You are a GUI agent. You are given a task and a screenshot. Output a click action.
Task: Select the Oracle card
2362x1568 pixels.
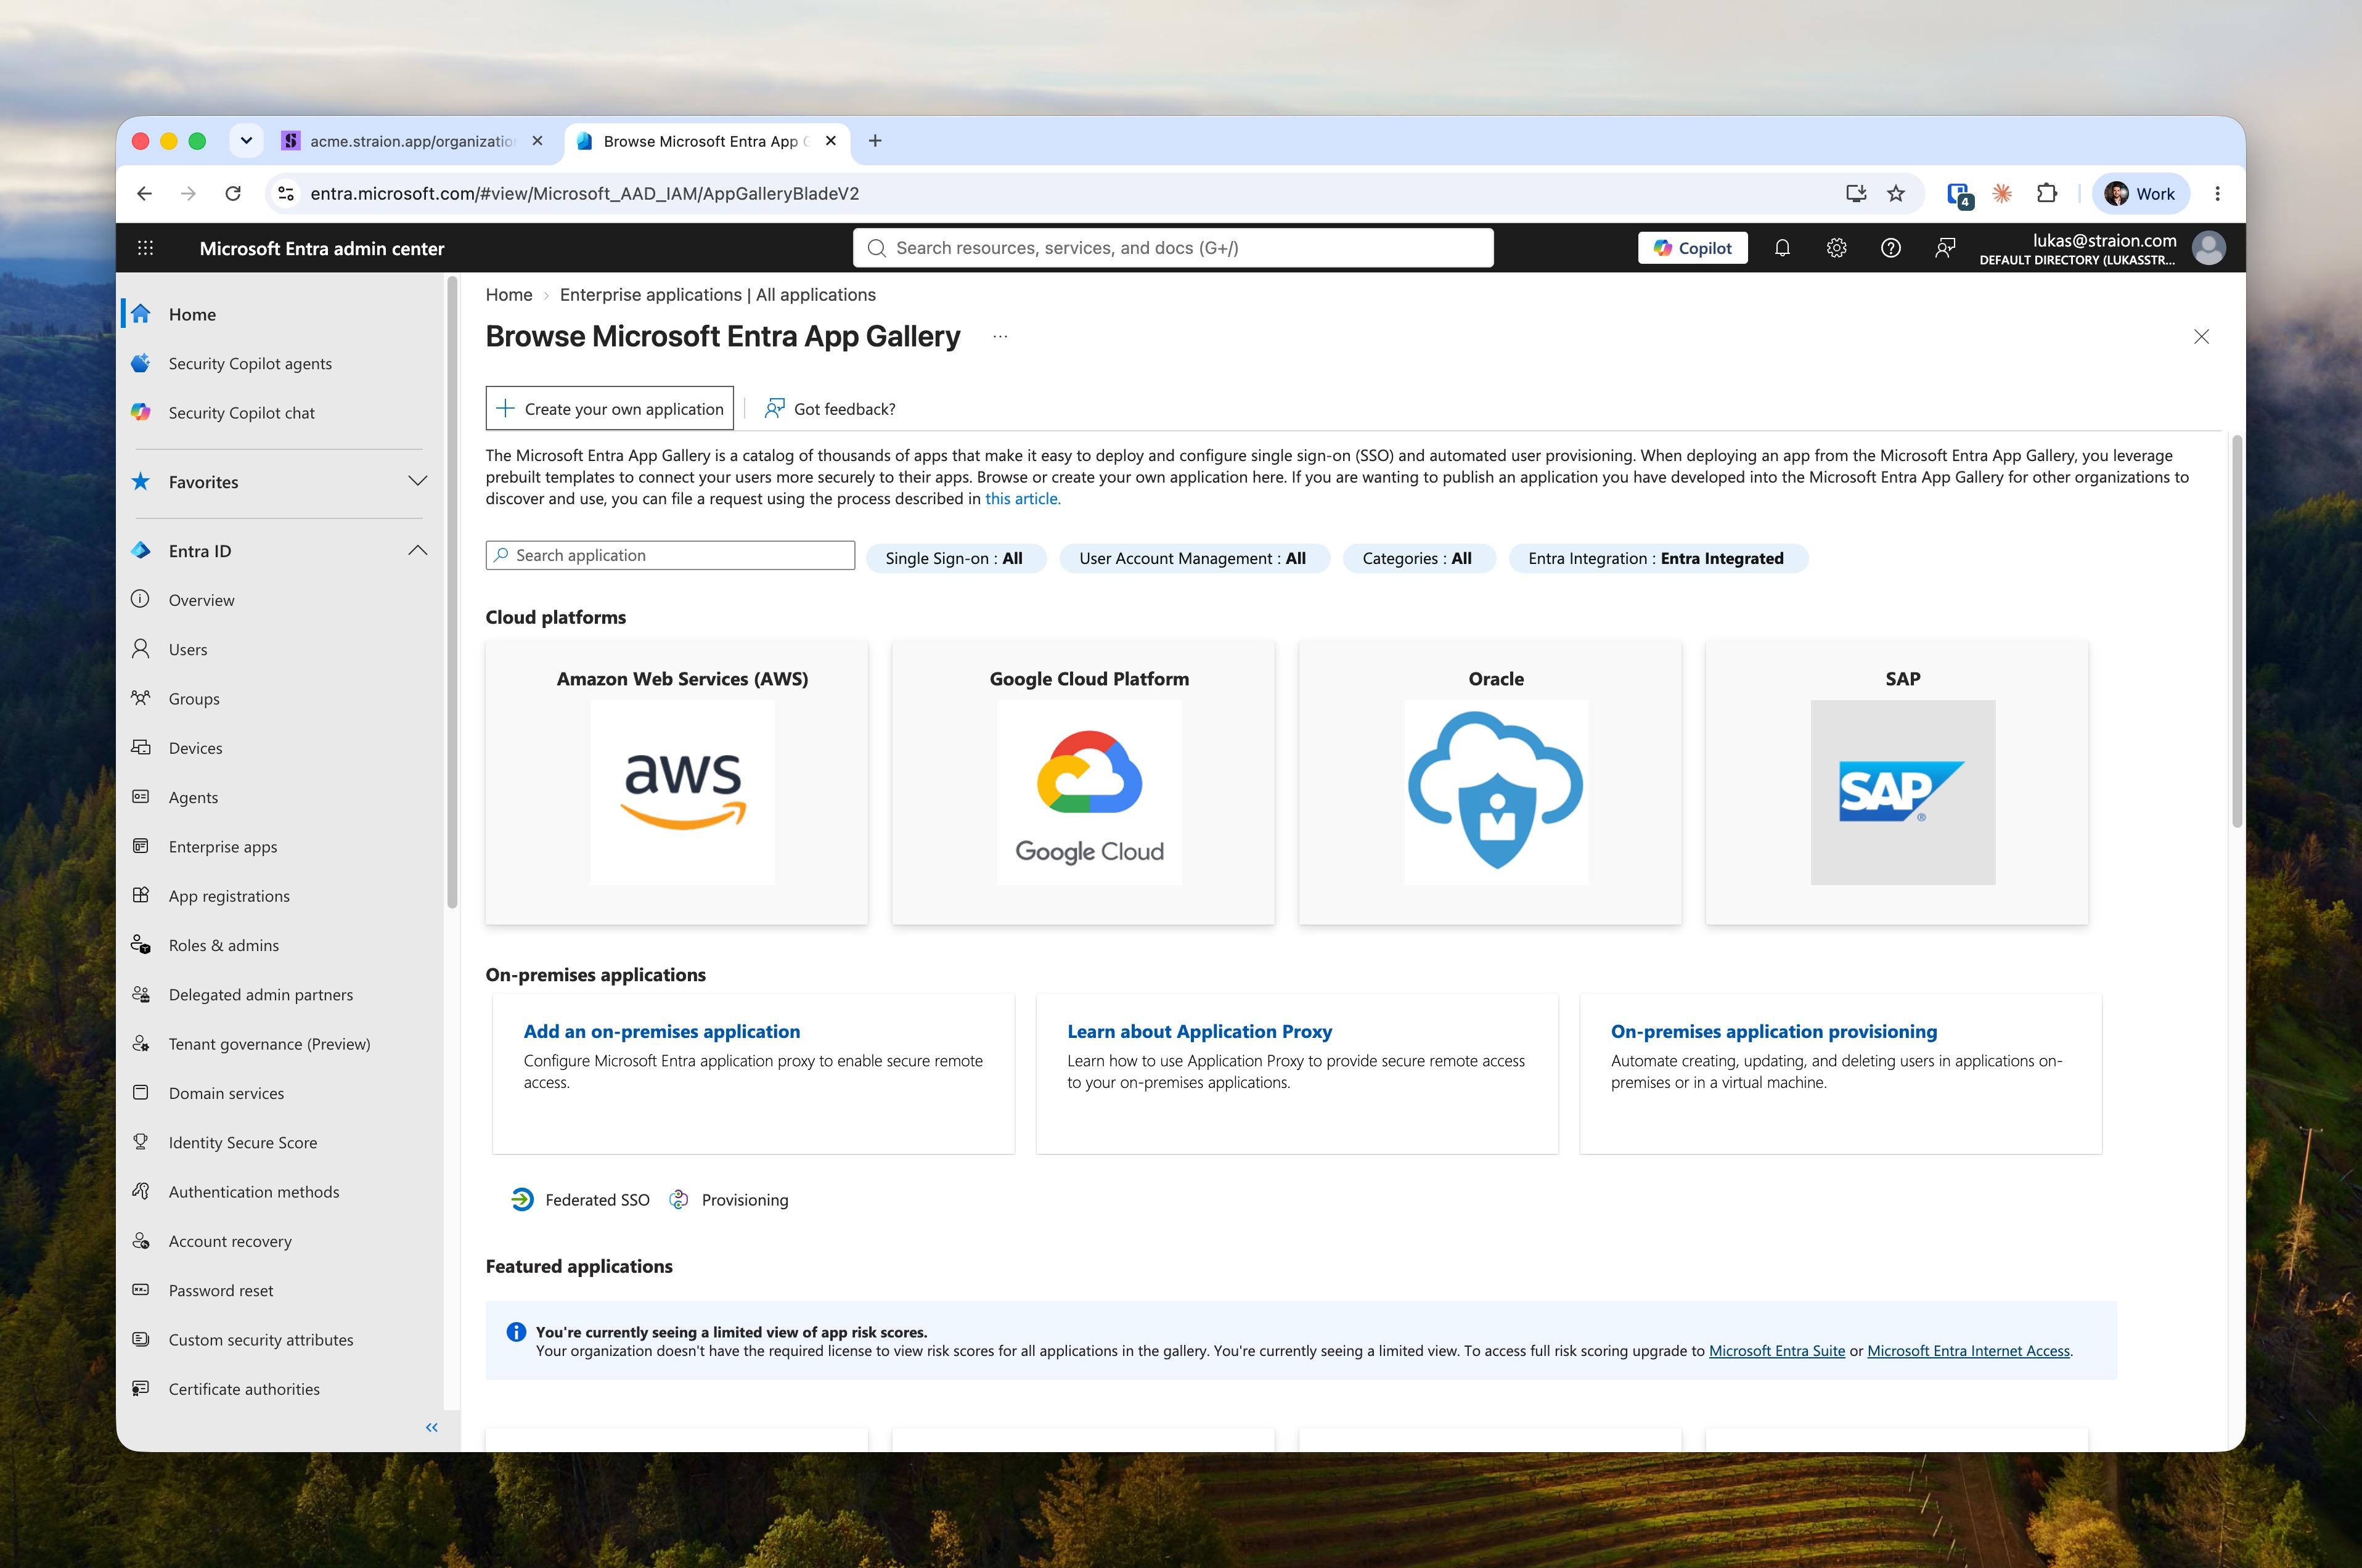(1490, 782)
